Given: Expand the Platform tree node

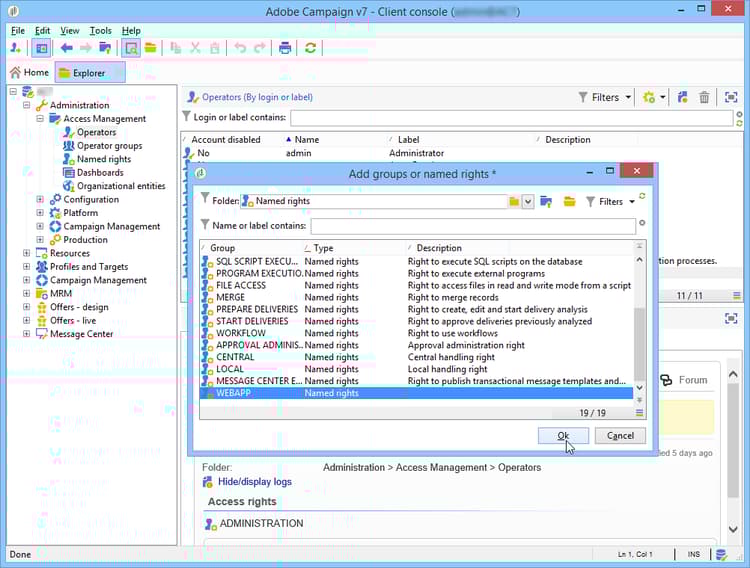Looking at the screenshot, I should click(x=40, y=212).
